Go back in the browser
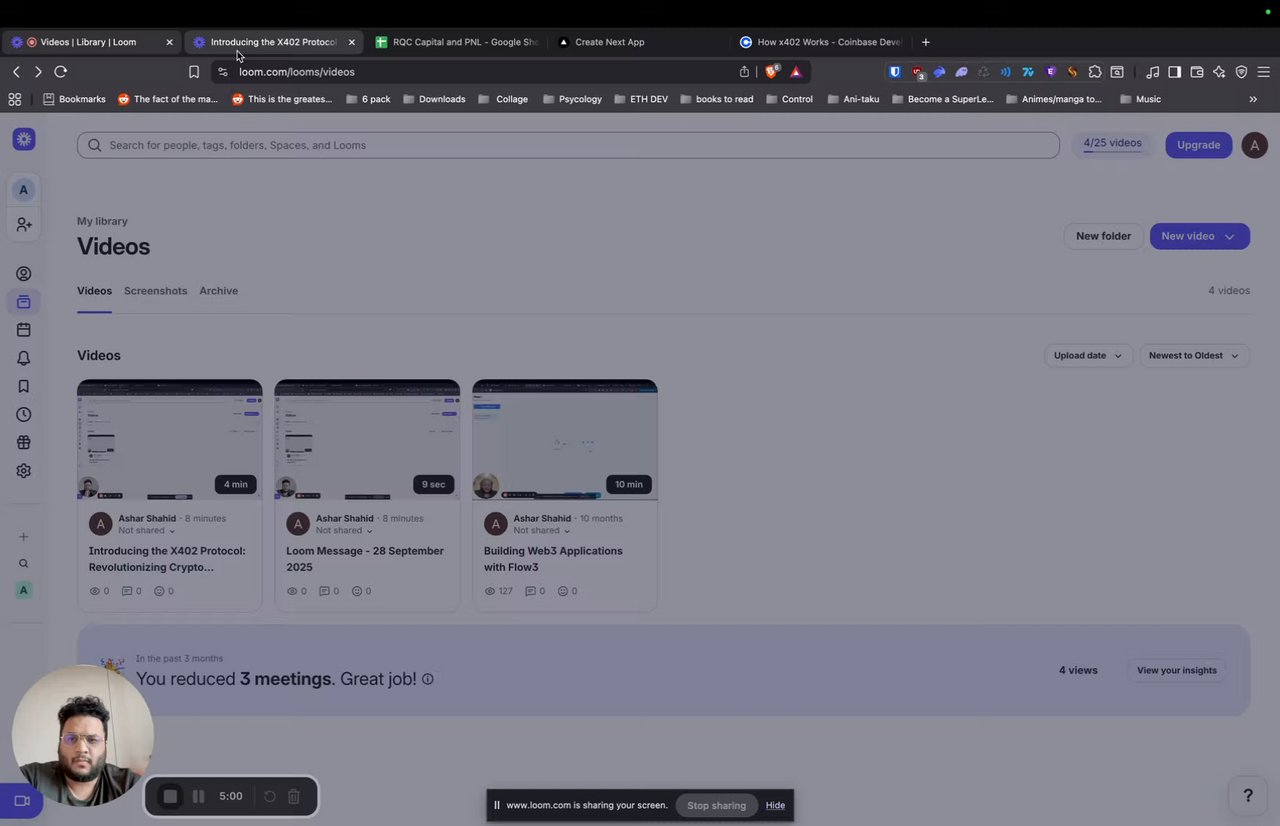The image size is (1280, 826). [x=16, y=72]
